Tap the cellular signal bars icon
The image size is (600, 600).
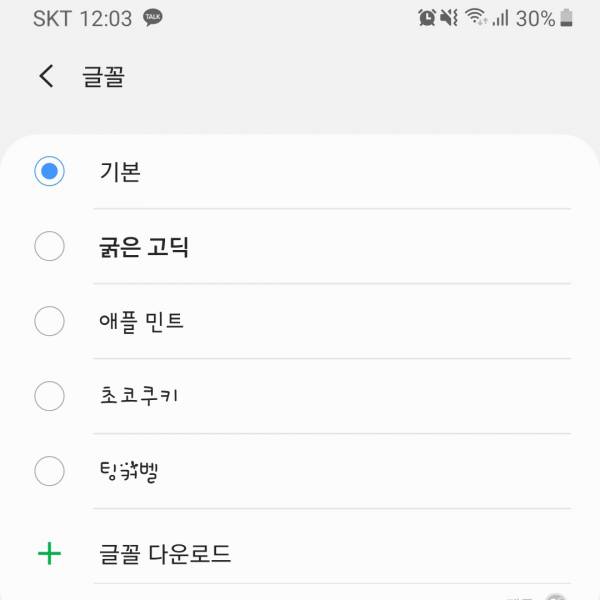500,18
